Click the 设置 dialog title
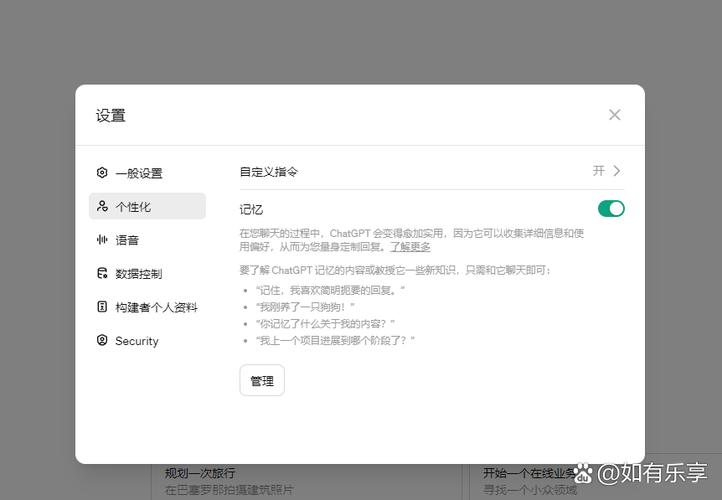Screen dimensions: 722x500 pos(111,115)
